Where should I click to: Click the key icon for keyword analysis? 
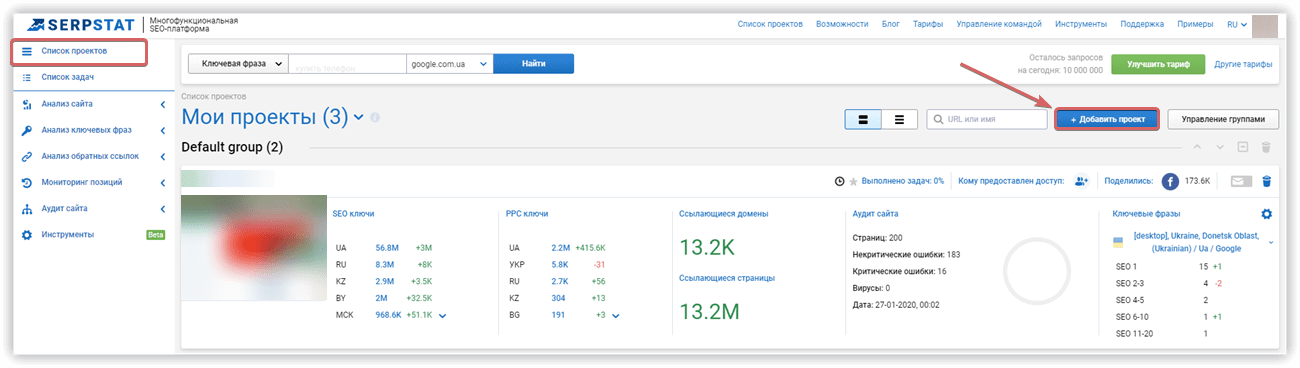coord(27,130)
